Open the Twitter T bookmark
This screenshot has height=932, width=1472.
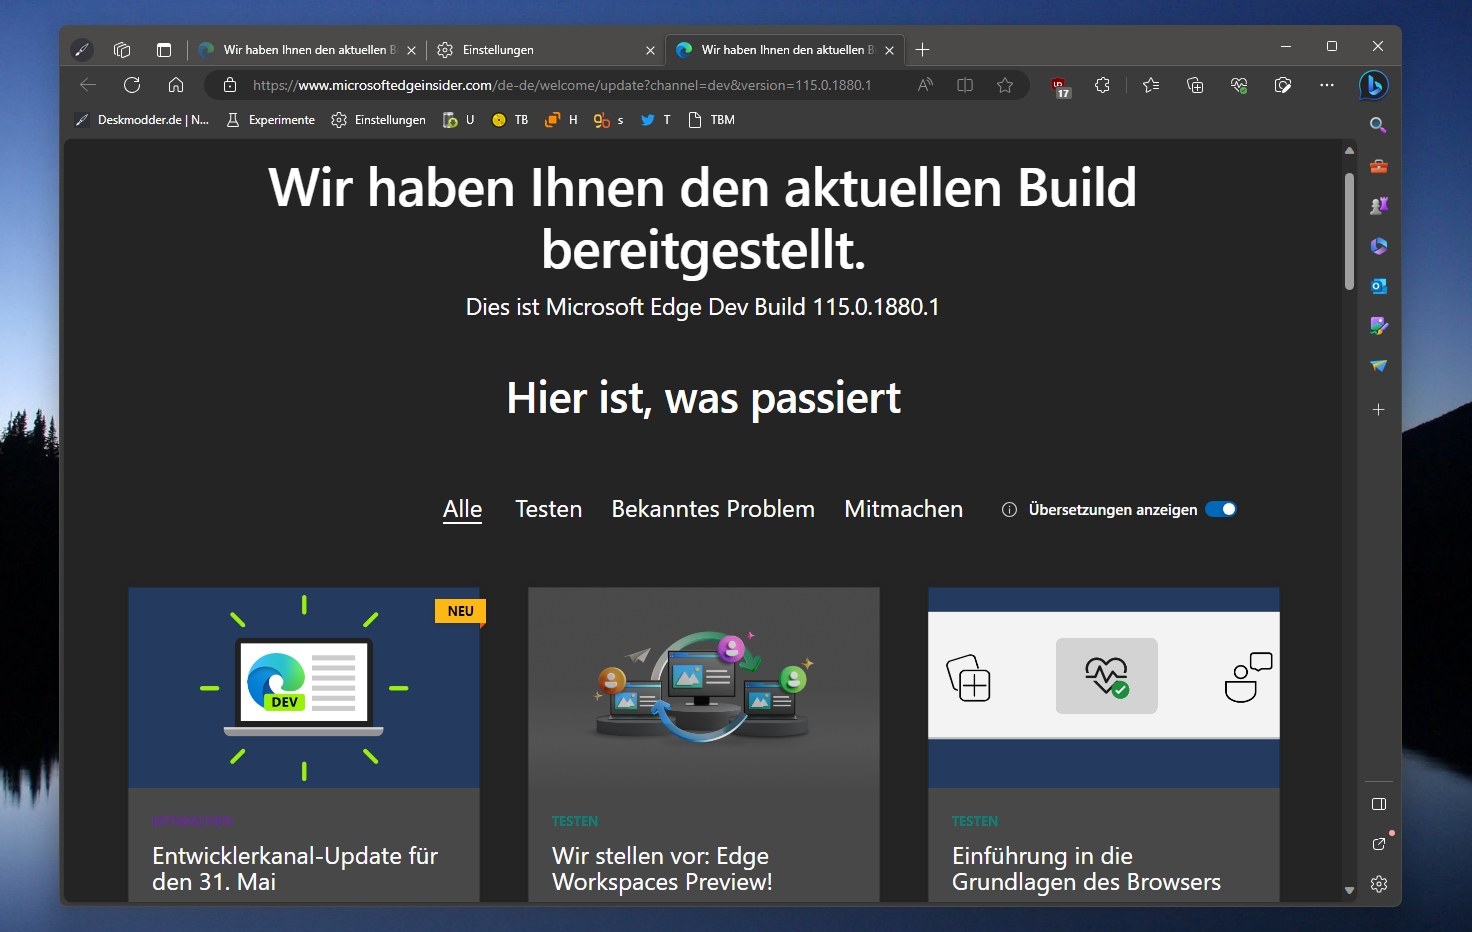[656, 120]
